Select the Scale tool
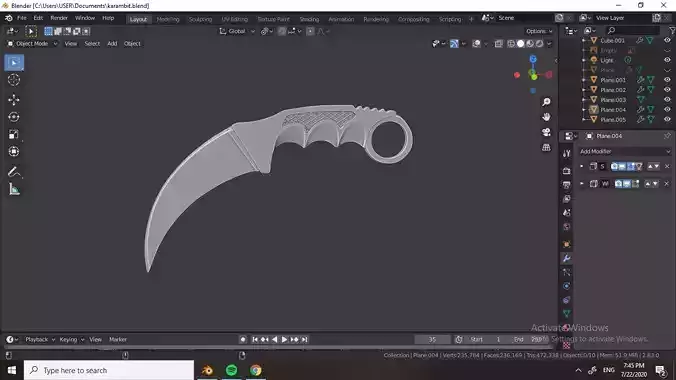Viewport: 676px width, 380px height. (x=14, y=134)
